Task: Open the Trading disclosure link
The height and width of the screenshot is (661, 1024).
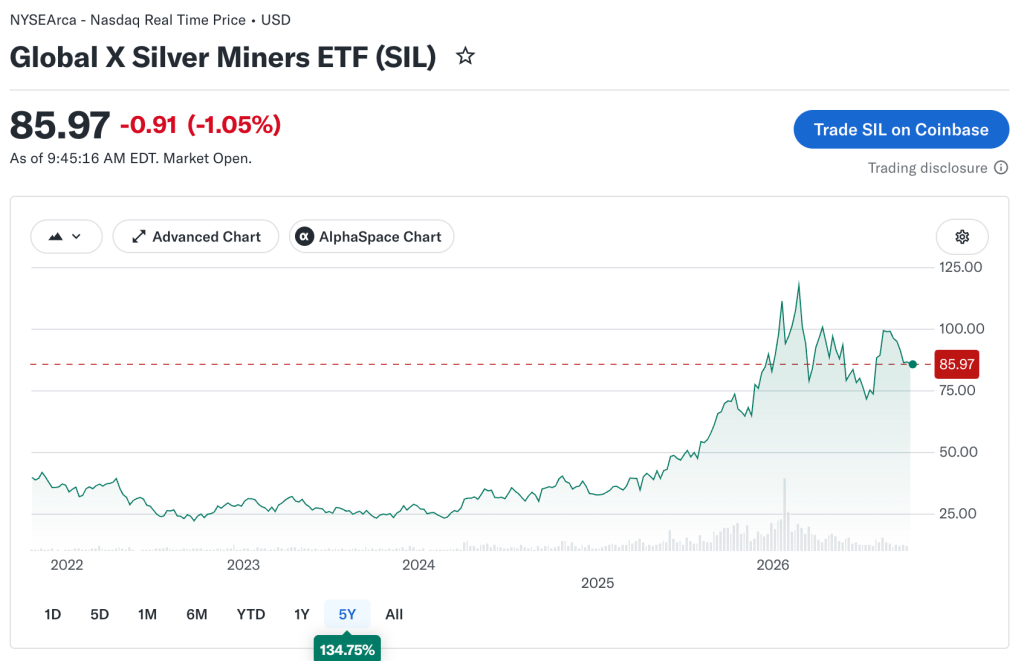Action: (927, 168)
